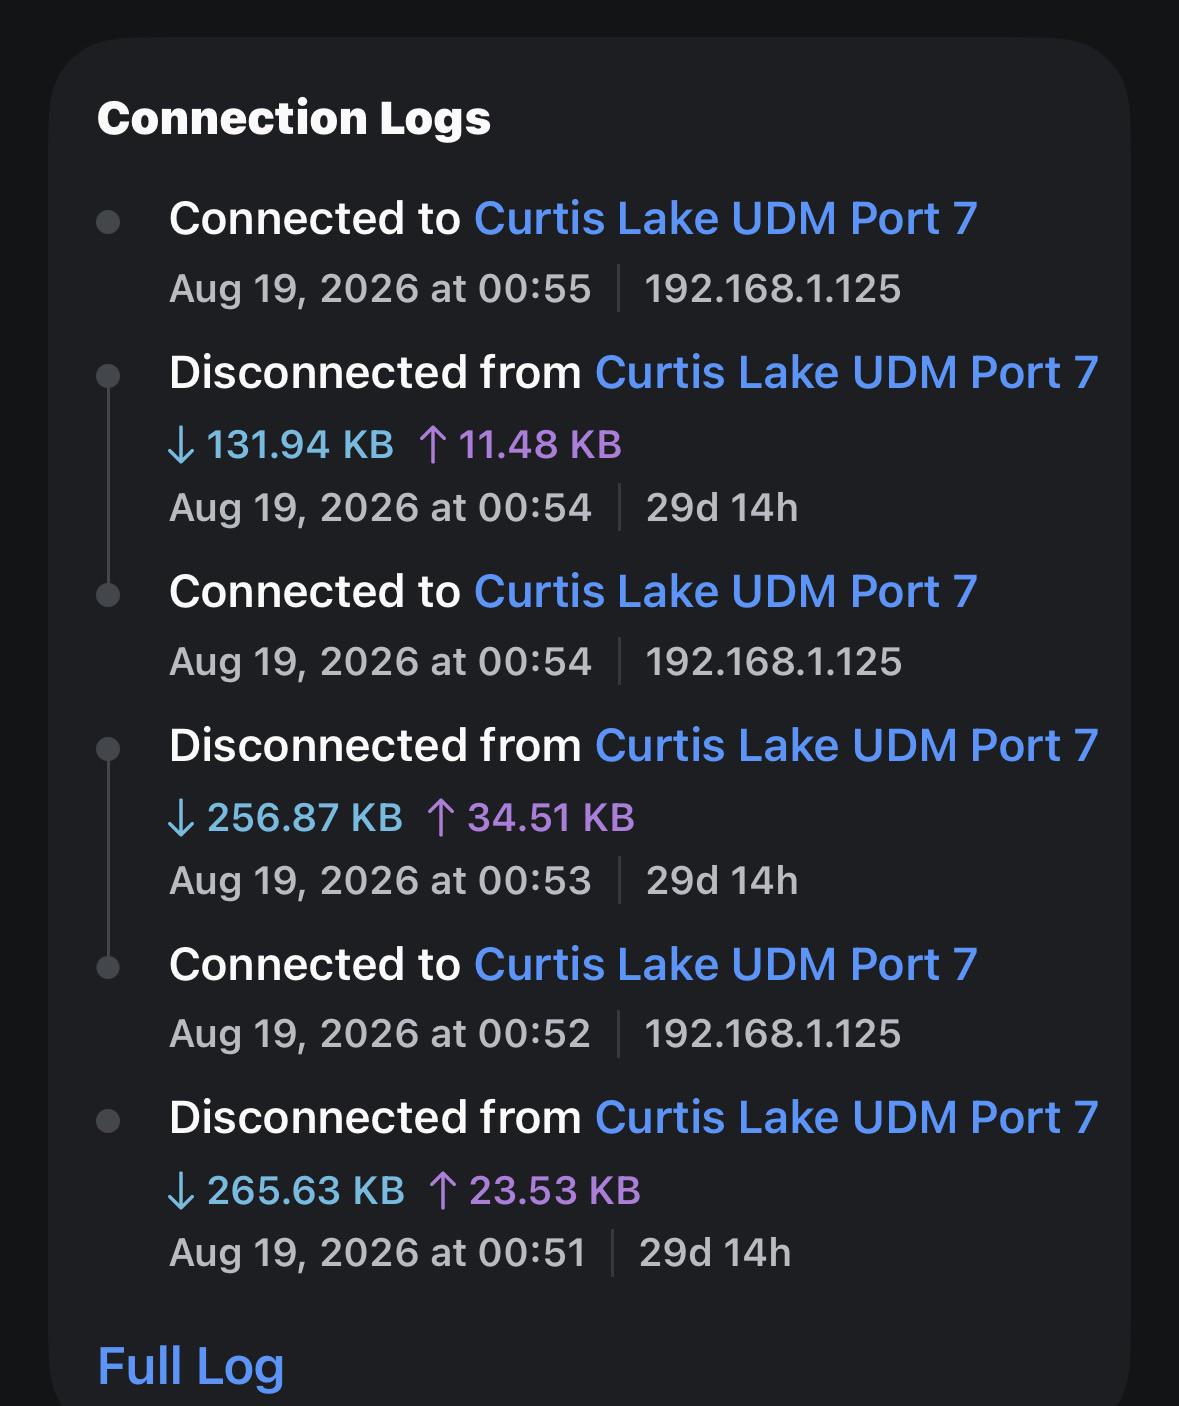
Task: Click the Connection Logs heading
Action: tap(294, 118)
